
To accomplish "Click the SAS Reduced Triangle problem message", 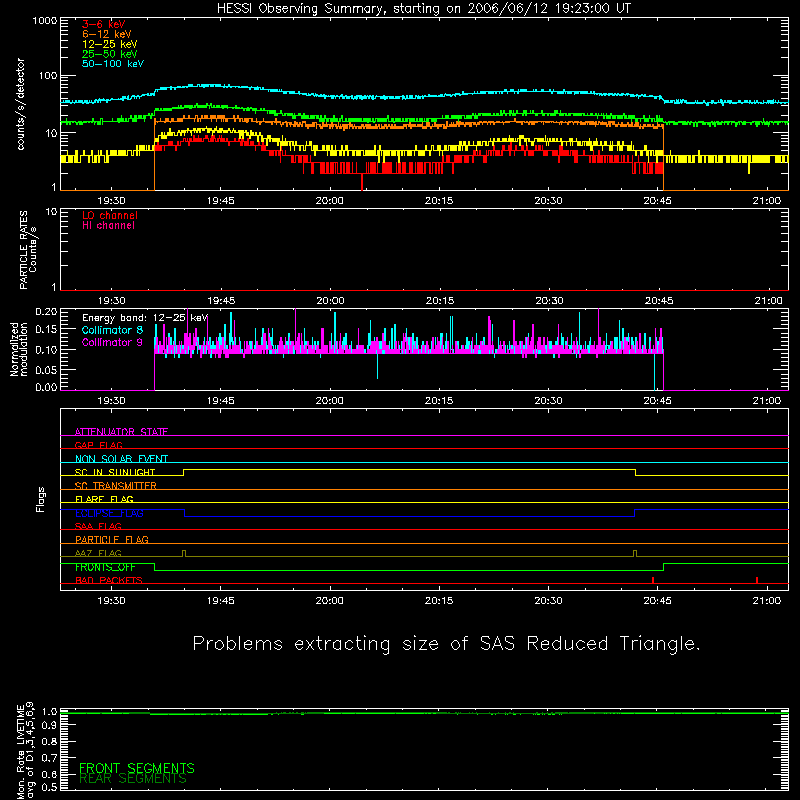I will 446,644.
